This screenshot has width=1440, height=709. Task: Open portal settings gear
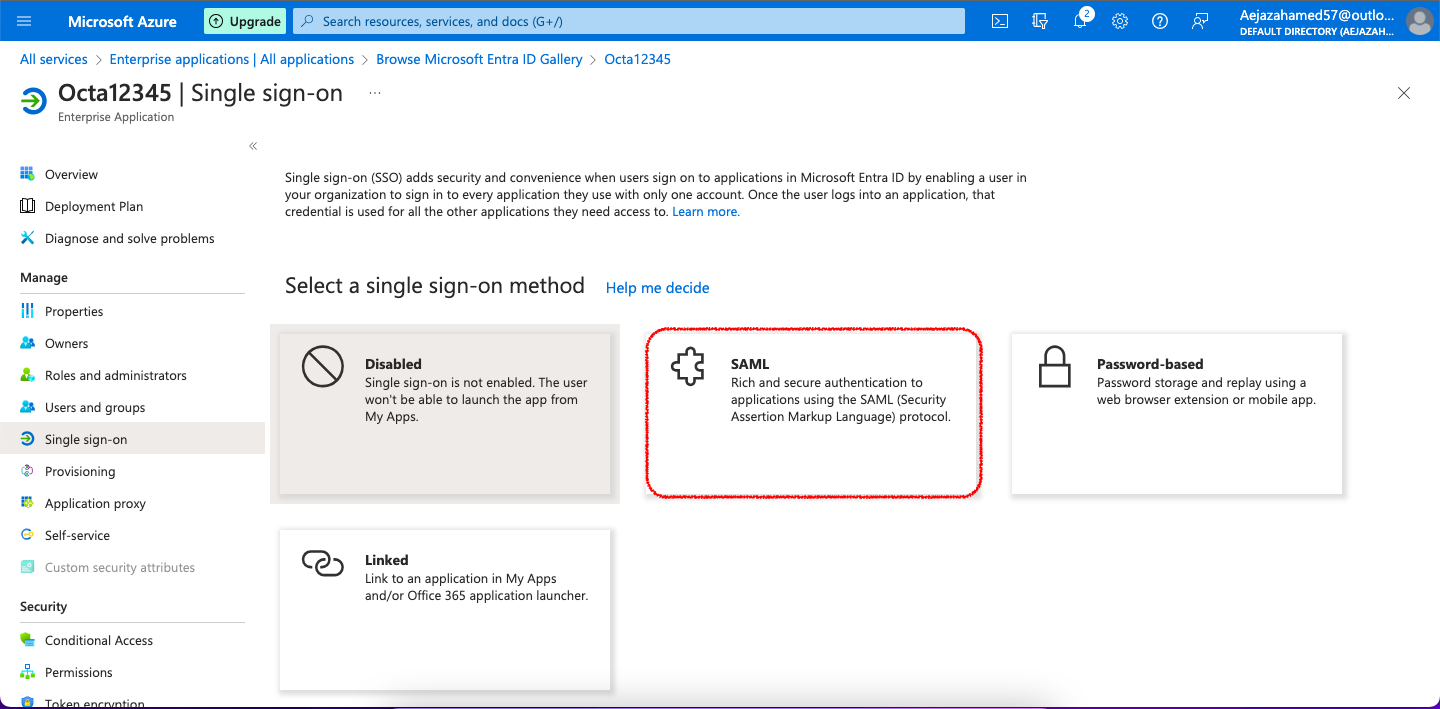pyautogui.click(x=1120, y=21)
